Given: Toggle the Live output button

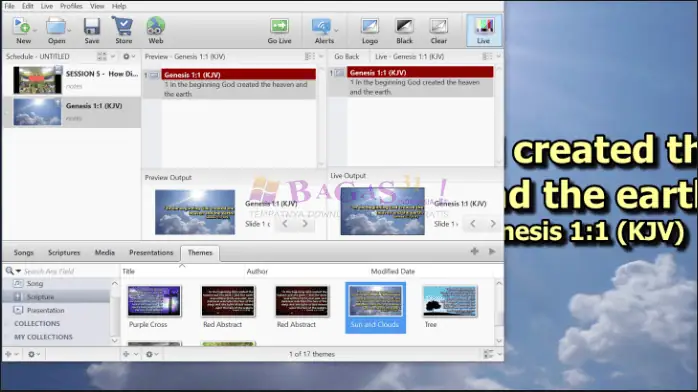Looking at the screenshot, I should [483, 30].
